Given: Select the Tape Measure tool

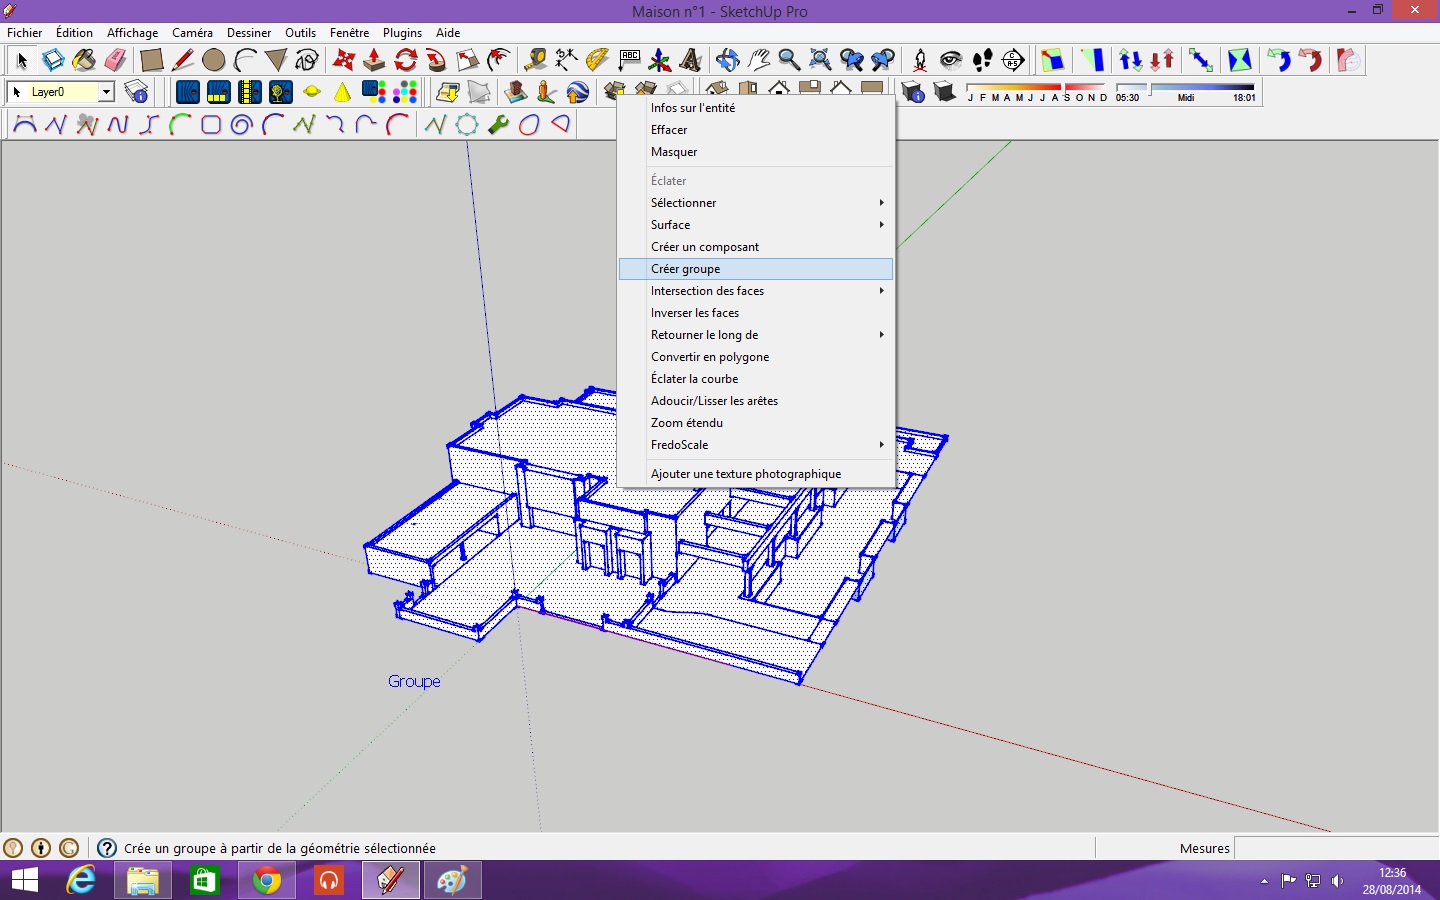Looking at the screenshot, I should [x=536, y=60].
